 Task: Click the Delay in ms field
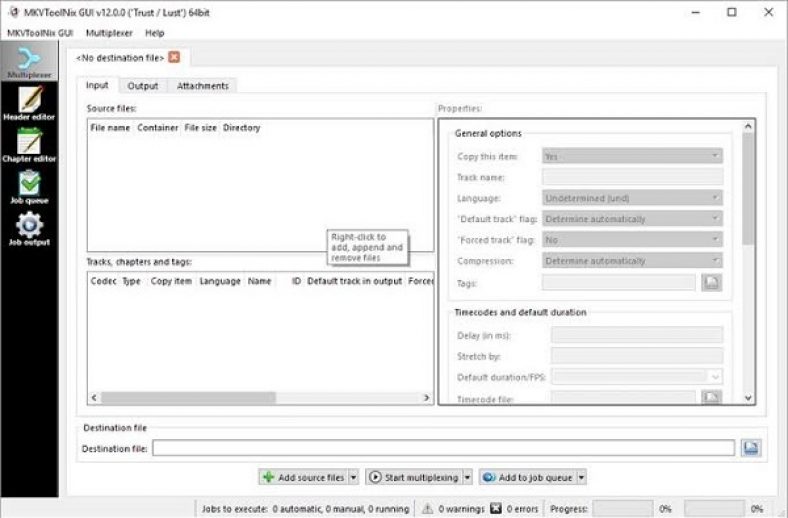(x=637, y=335)
